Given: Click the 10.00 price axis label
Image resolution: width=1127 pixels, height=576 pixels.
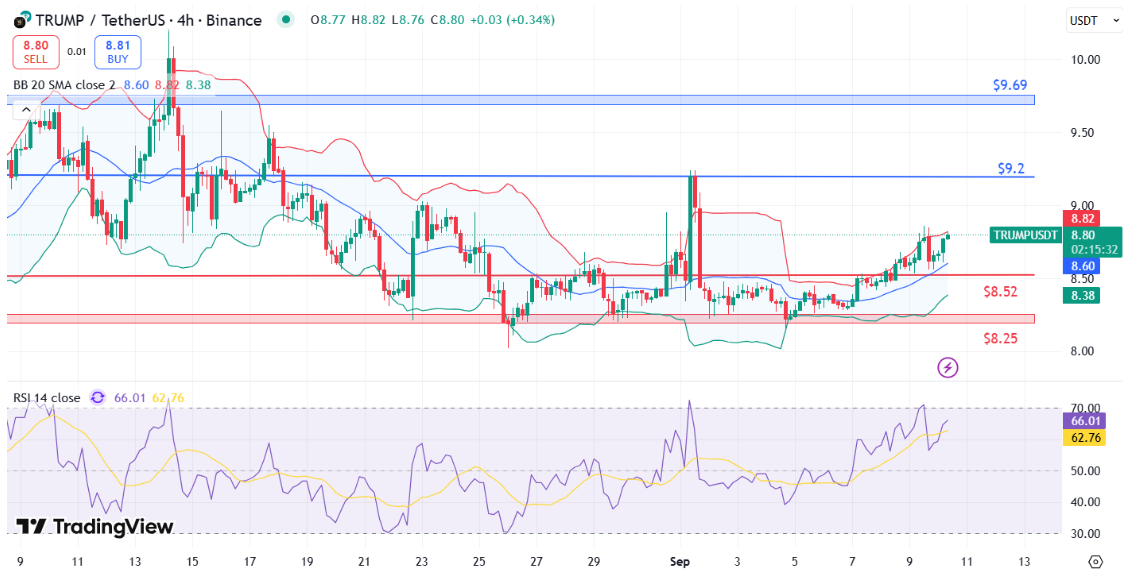Looking at the screenshot, I should (x=1083, y=60).
